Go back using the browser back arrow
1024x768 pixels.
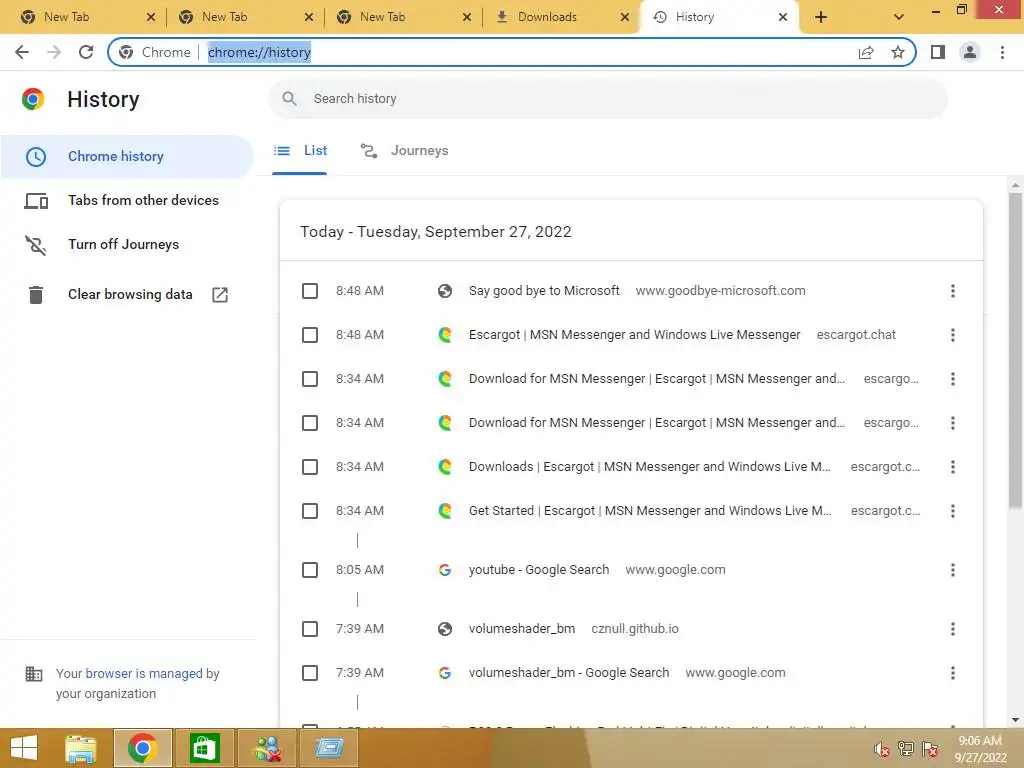click(22, 52)
